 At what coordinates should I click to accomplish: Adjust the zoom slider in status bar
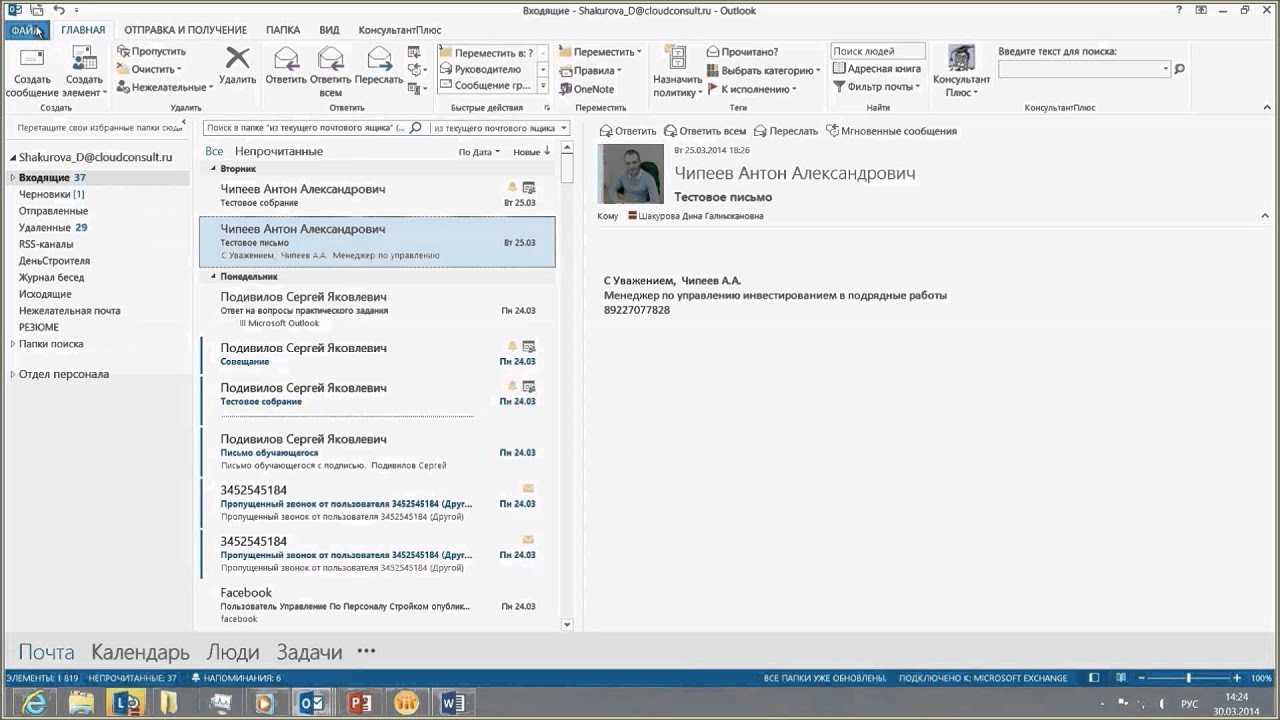(1188, 678)
